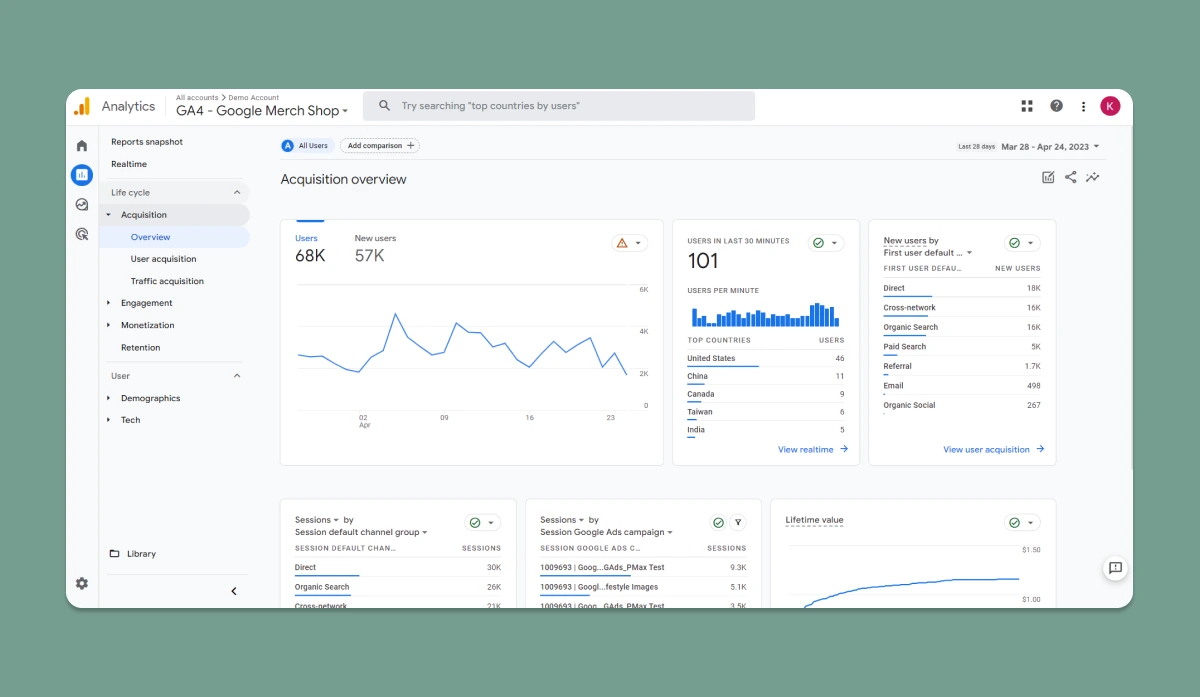The height and width of the screenshot is (697, 1200).
Task: Open the Insights sparkline icon
Action: coord(1093,177)
